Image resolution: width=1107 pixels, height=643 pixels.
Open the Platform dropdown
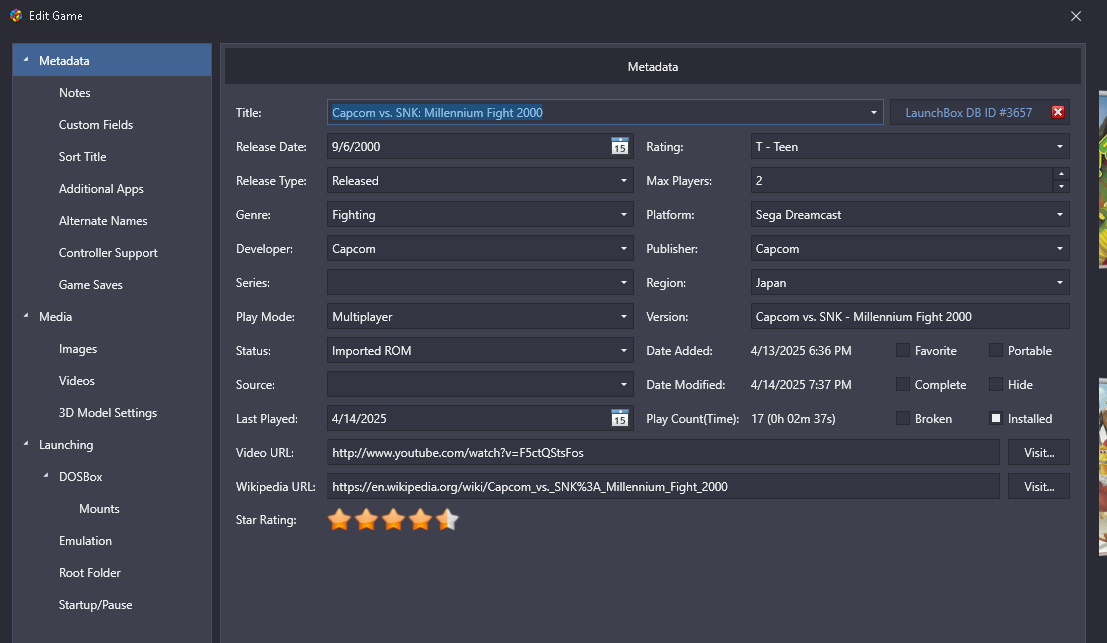[910, 215]
